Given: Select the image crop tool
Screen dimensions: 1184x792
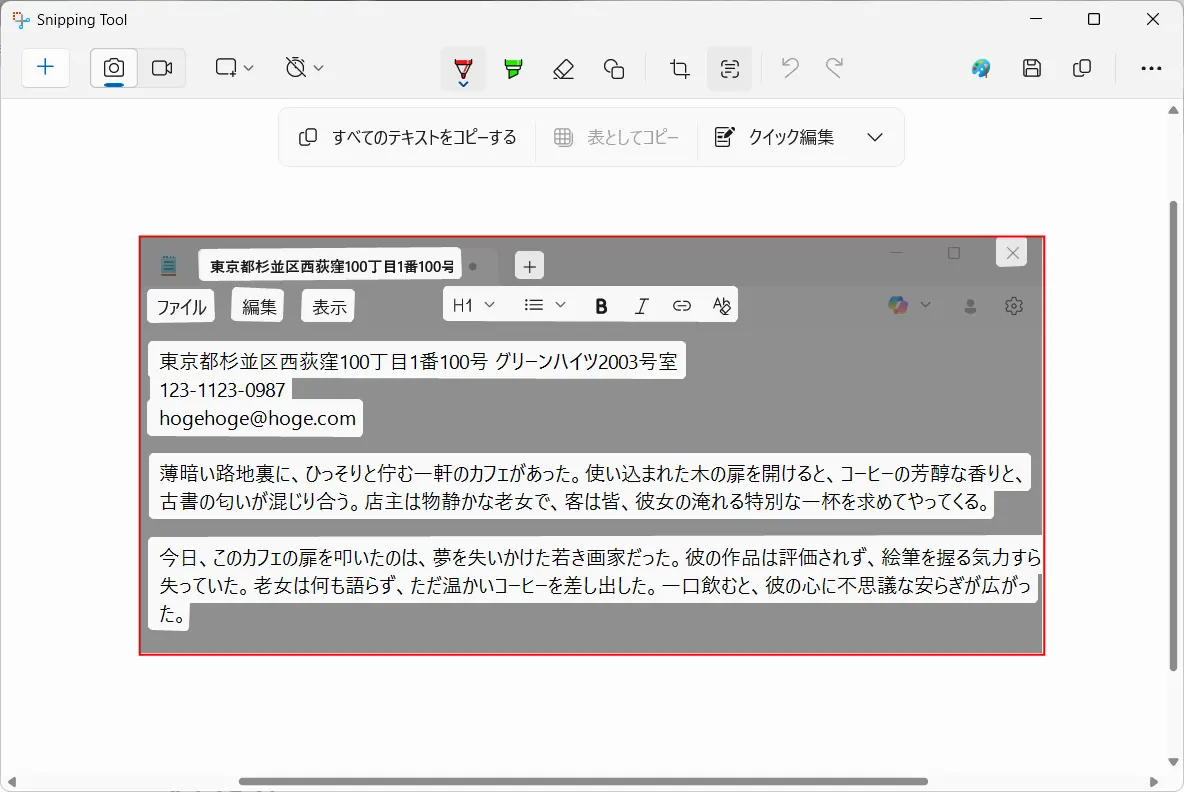Looking at the screenshot, I should pos(680,69).
